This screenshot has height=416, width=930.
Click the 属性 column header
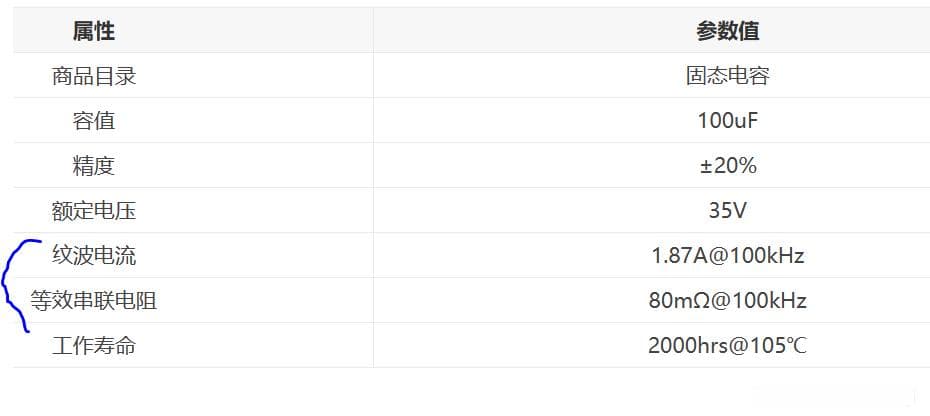pos(94,31)
